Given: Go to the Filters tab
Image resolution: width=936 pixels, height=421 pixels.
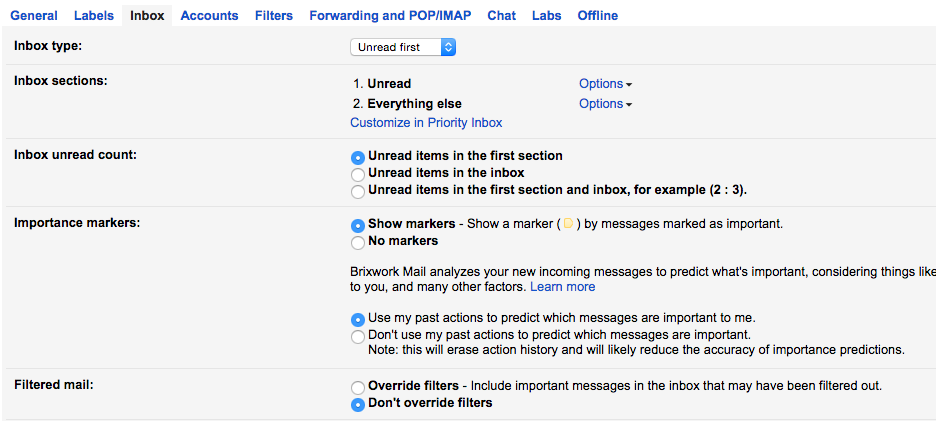Looking at the screenshot, I should pyautogui.click(x=274, y=16).
